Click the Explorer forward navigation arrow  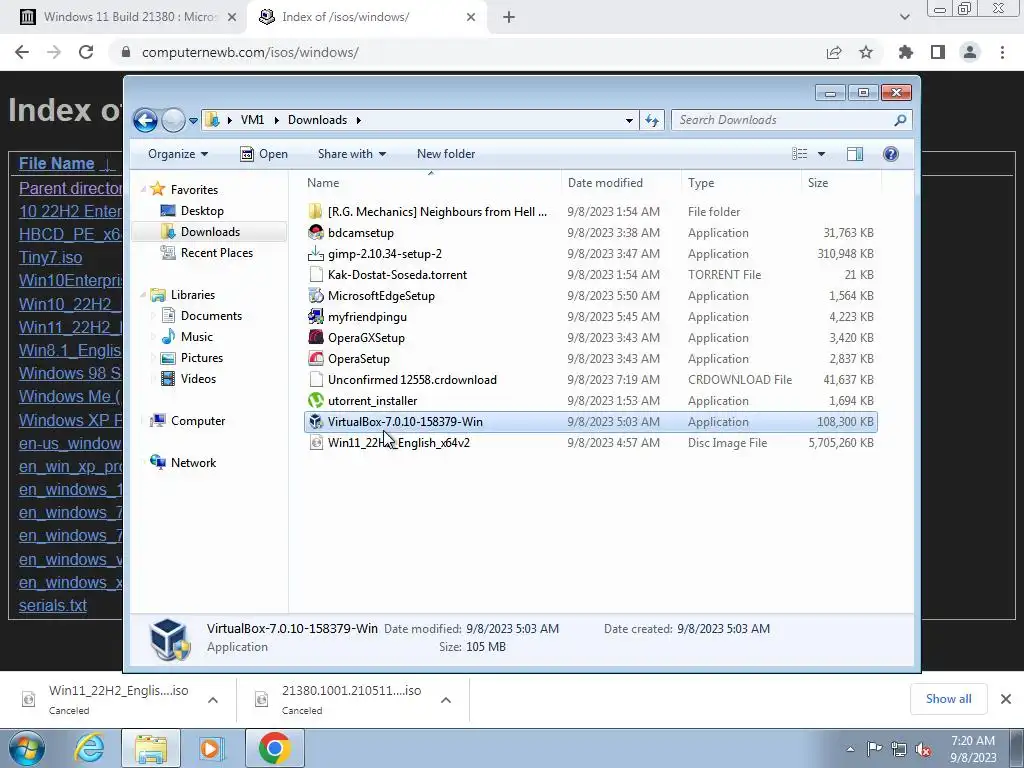[173, 120]
